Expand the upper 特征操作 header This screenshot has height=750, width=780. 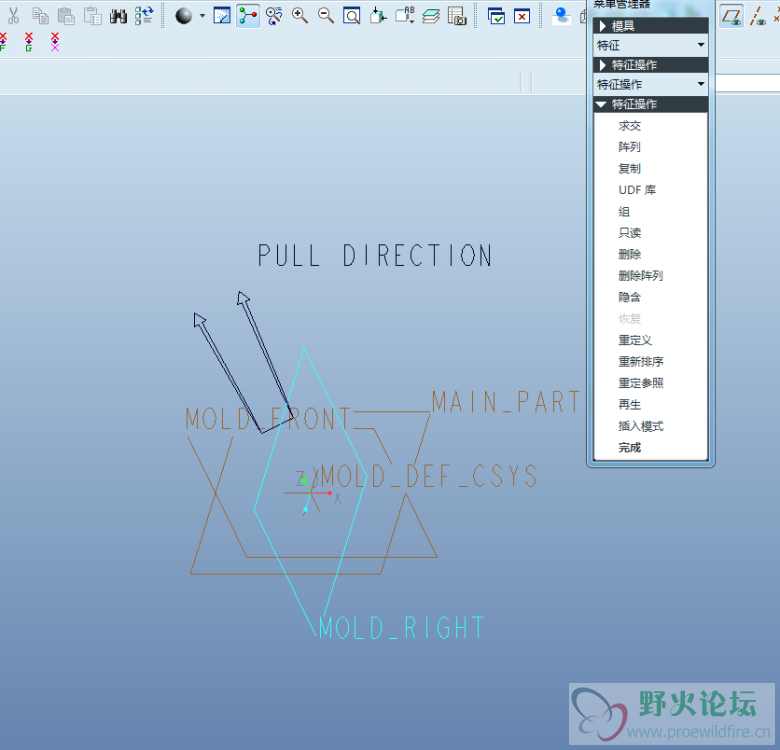(651, 65)
